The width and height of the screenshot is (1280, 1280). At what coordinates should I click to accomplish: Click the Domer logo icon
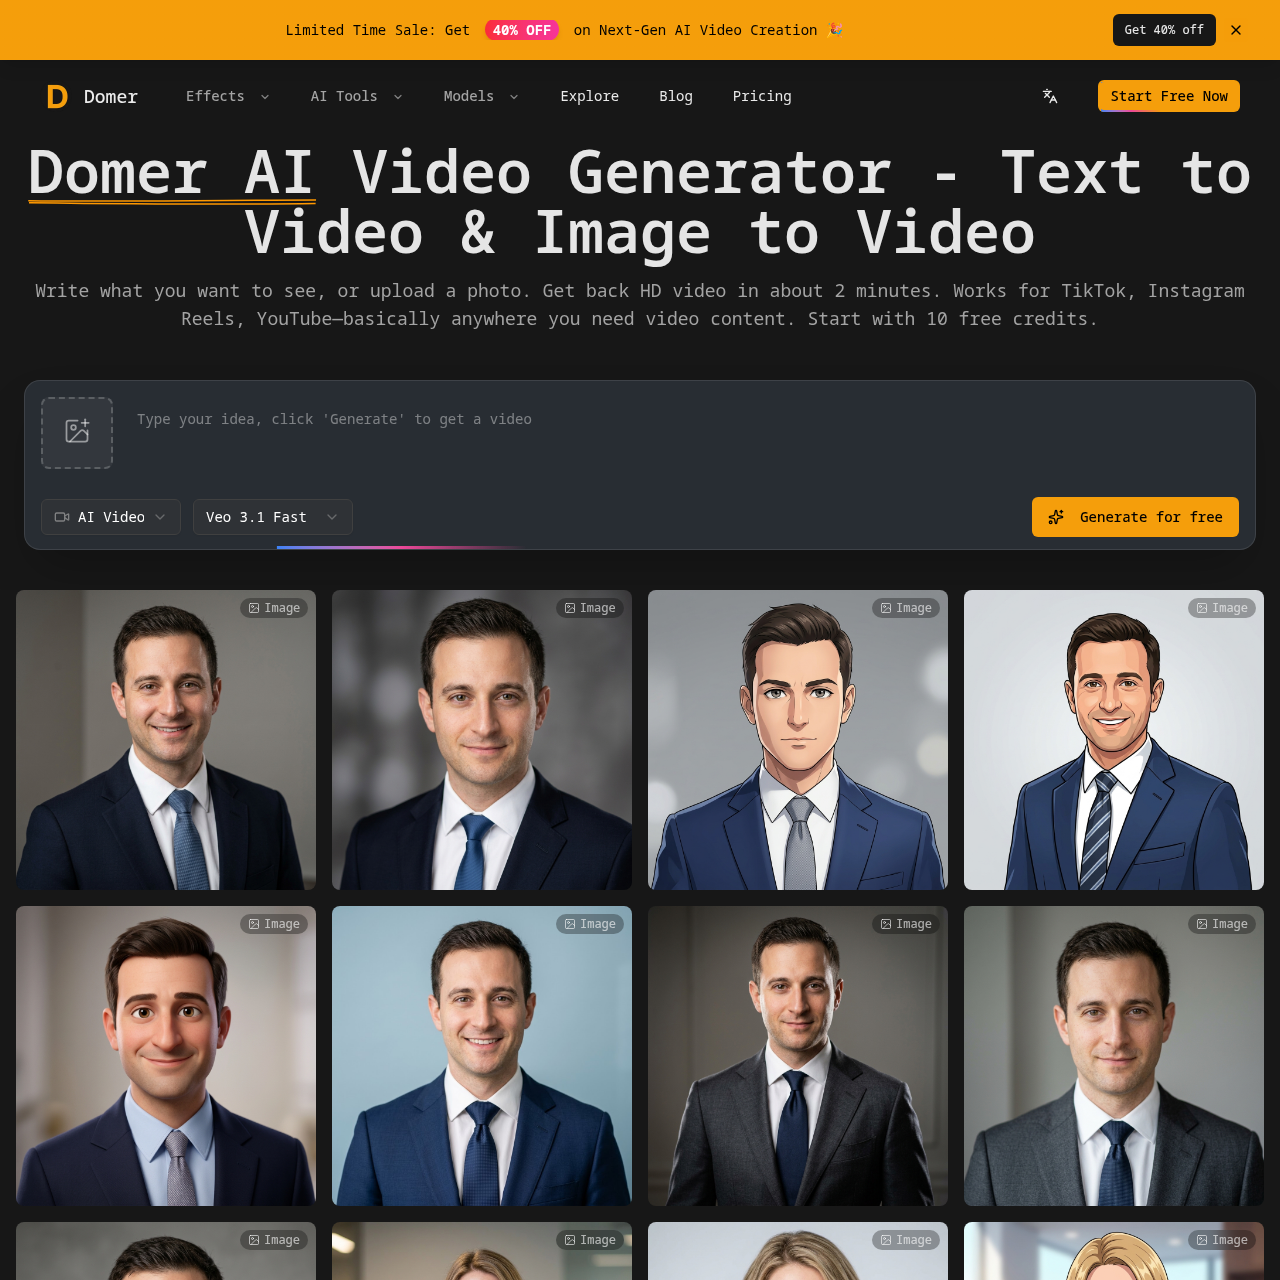pyautogui.click(x=57, y=96)
